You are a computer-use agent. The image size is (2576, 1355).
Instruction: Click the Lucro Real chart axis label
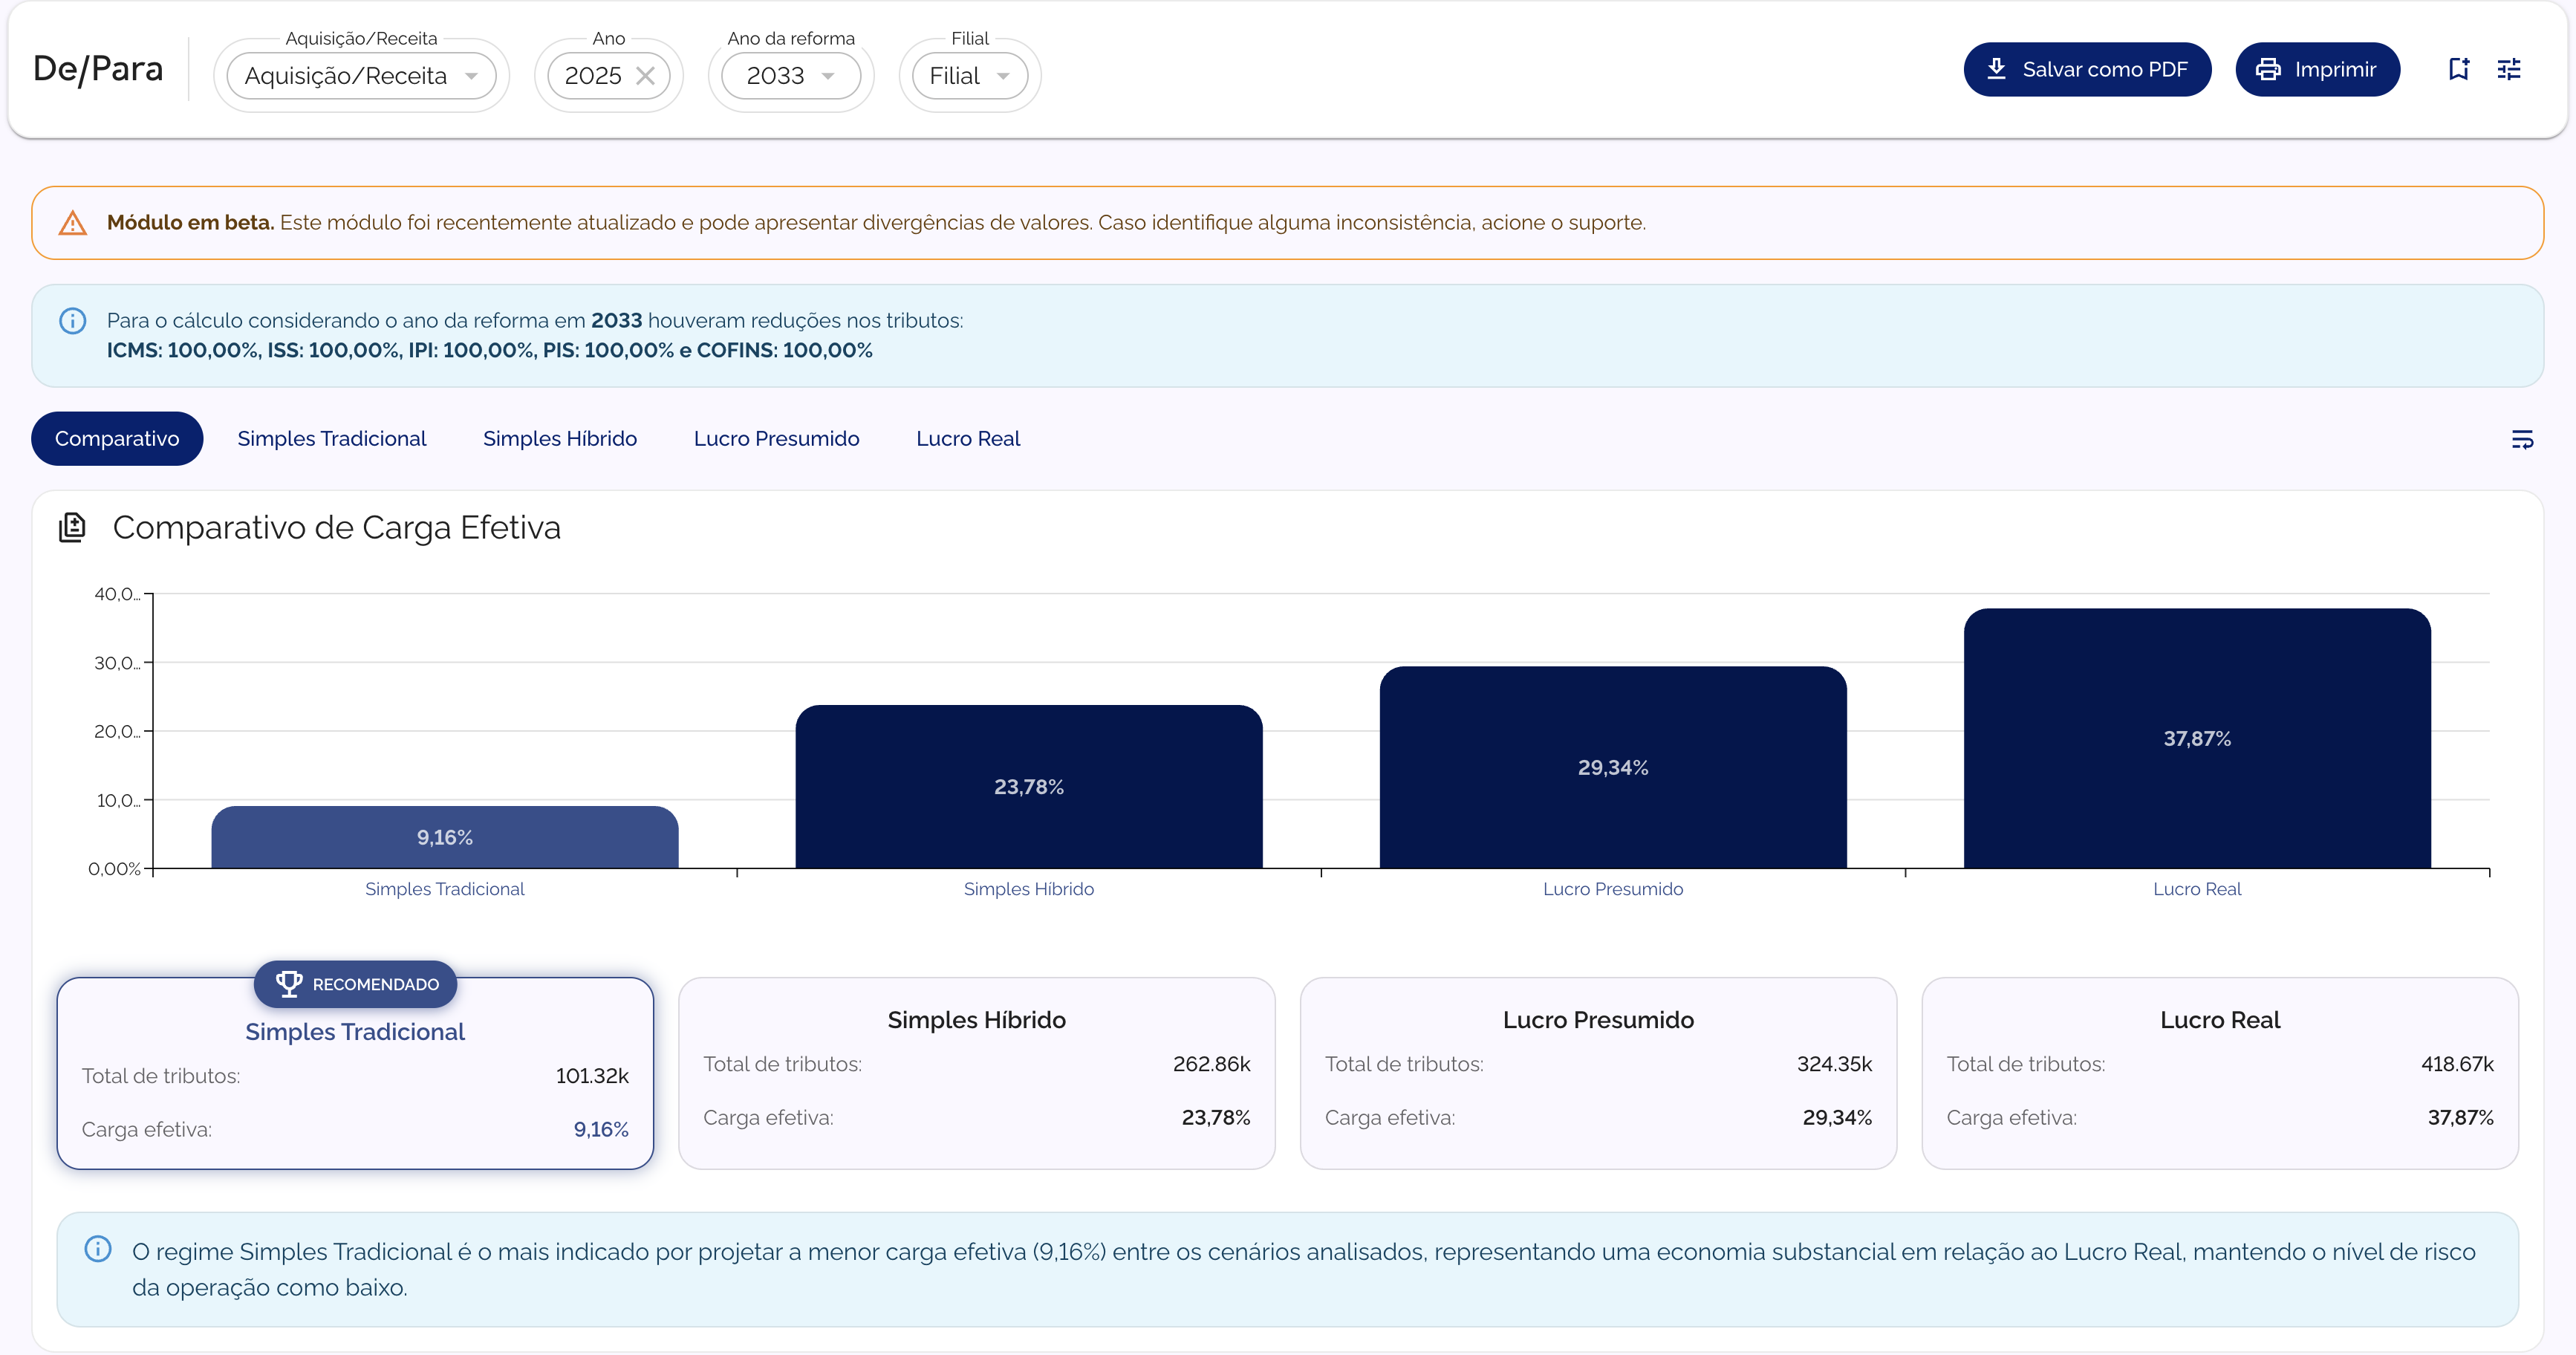pyautogui.click(x=2197, y=889)
